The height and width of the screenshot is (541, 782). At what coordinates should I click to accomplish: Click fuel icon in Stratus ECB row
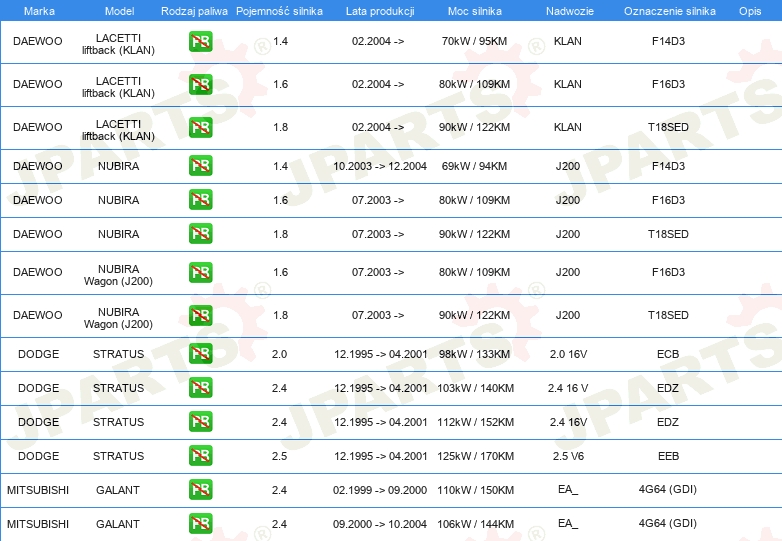[x=200, y=354]
